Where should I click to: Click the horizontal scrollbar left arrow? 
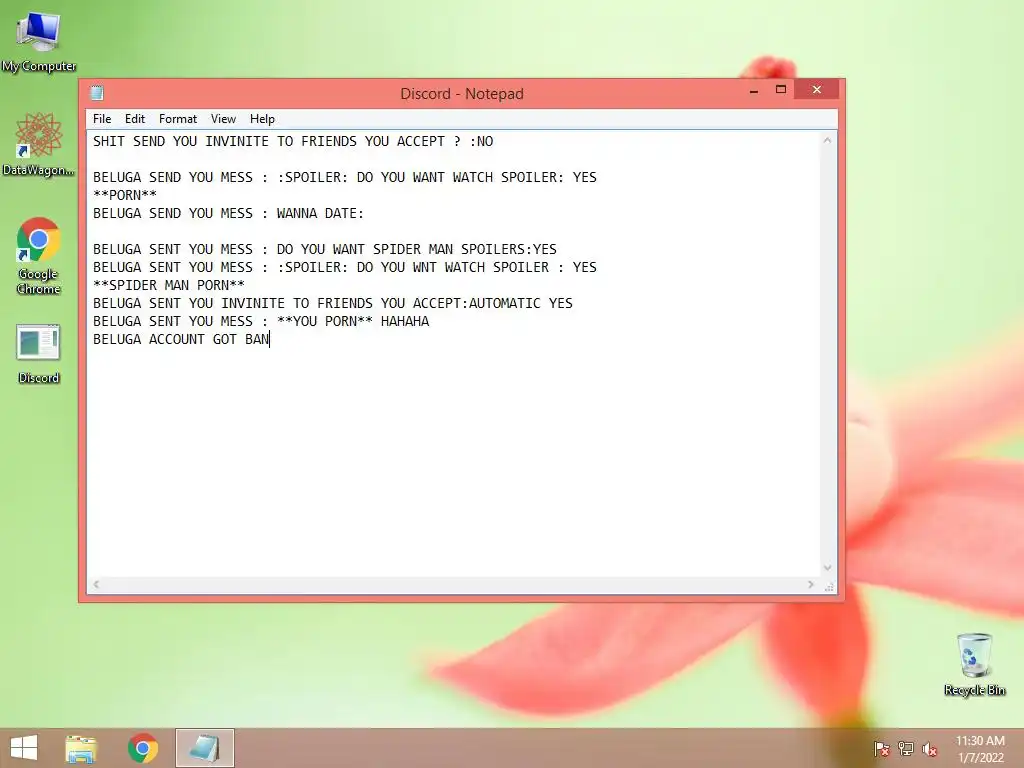[97, 584]
